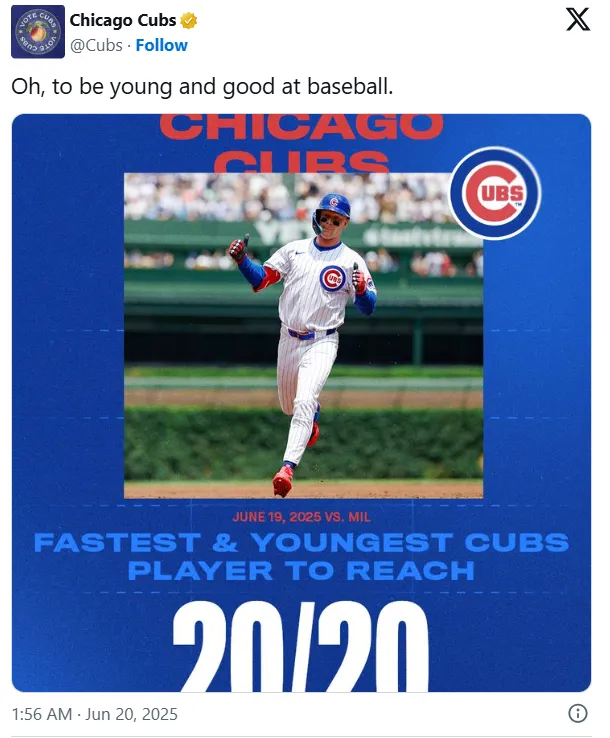Click the red CHICAGO title on the graphic
This screenshot has height=738, width=610.
[301, 127]
